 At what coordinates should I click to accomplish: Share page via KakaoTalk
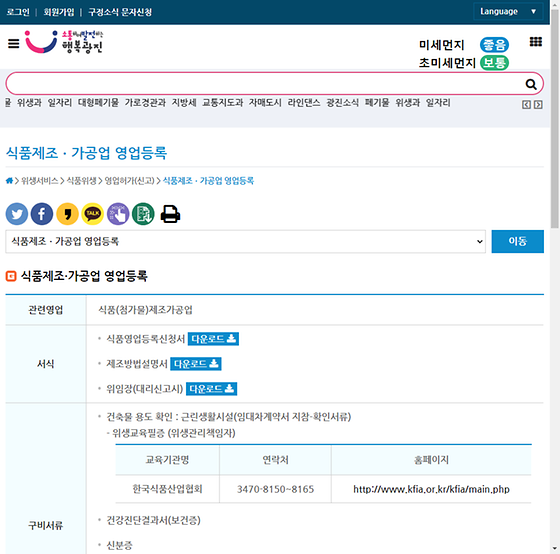tap(92, 214)
